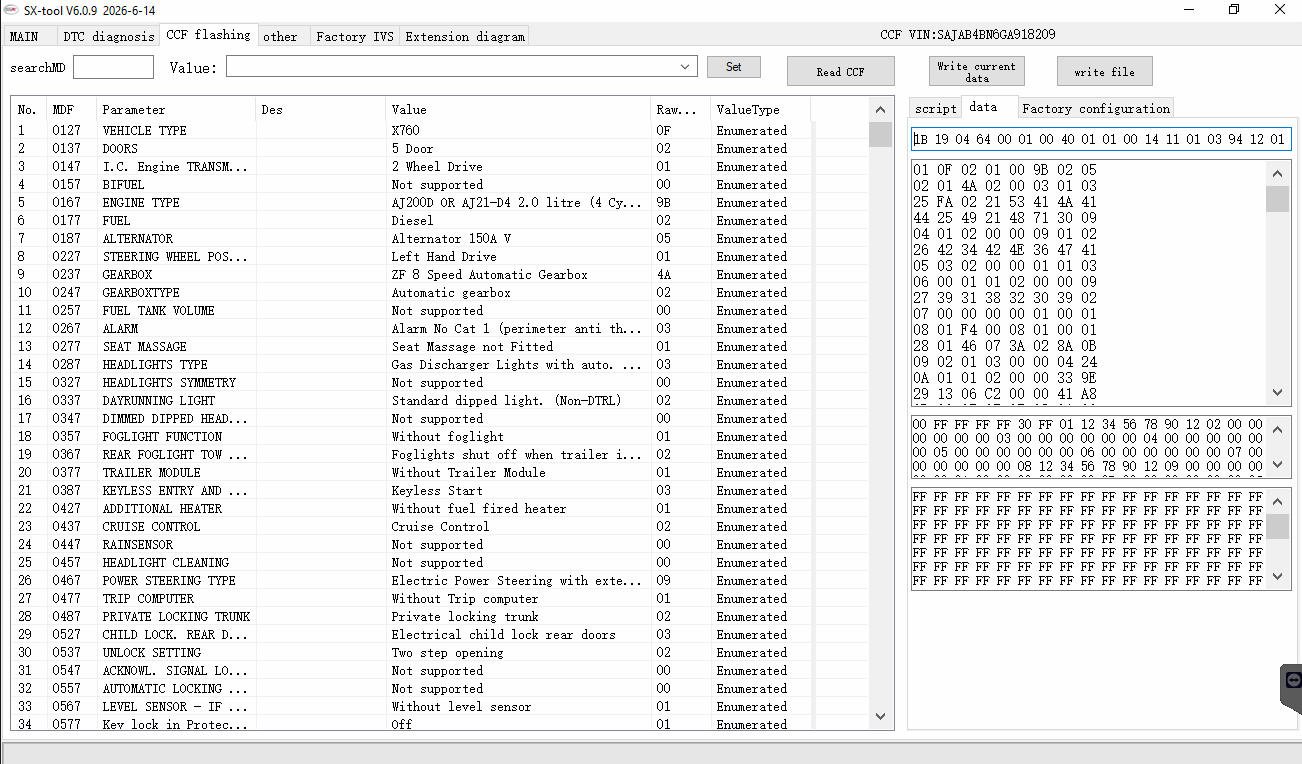The height and width of the screenshot is (764, 1302).
Task: Select the FUEL TANK VOLUME row
Action: [x=440, y=311]
